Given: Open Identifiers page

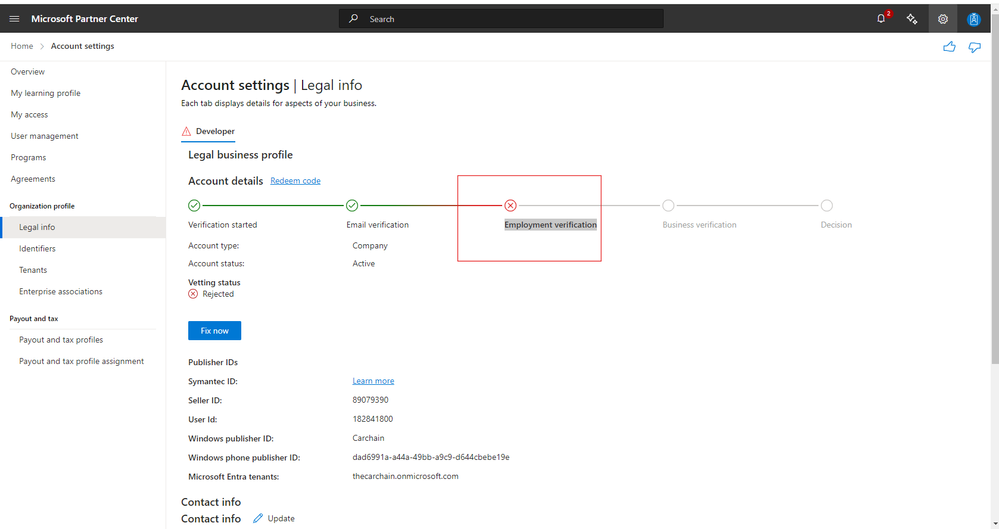Looking at the screenshot, I should 37,249.
